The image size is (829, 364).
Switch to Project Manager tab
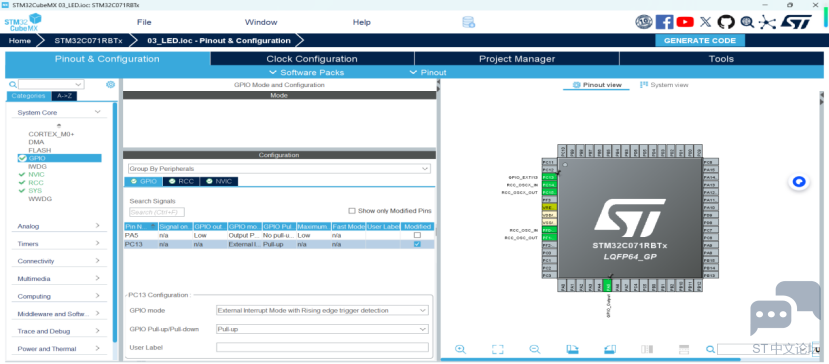coord(517,59)
